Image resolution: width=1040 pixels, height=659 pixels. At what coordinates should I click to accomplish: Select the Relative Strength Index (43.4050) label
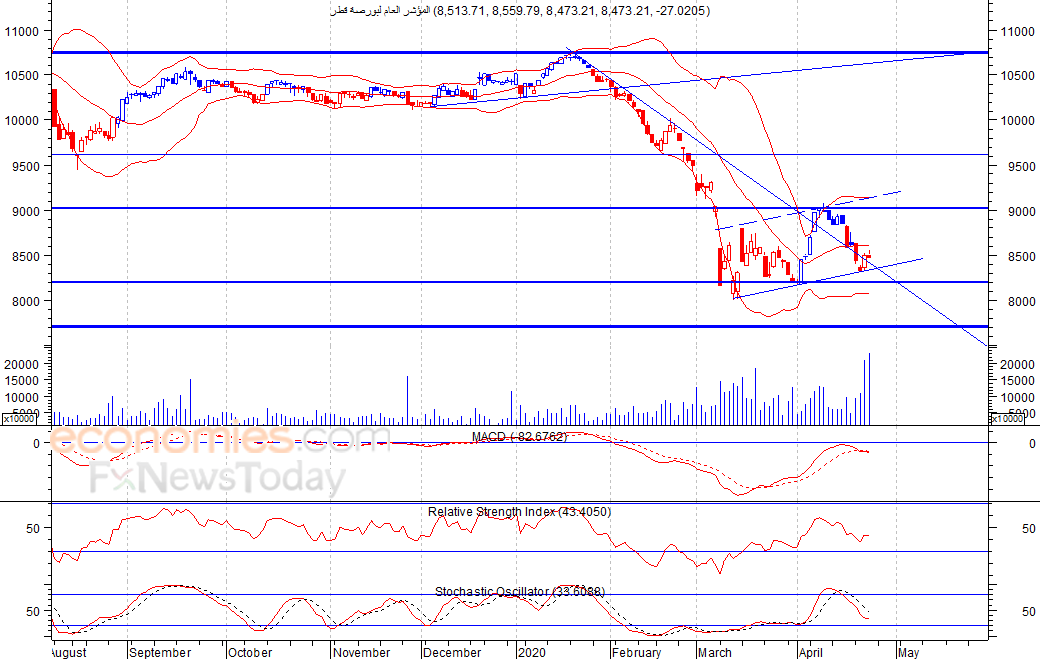click(x=519, y=512)
